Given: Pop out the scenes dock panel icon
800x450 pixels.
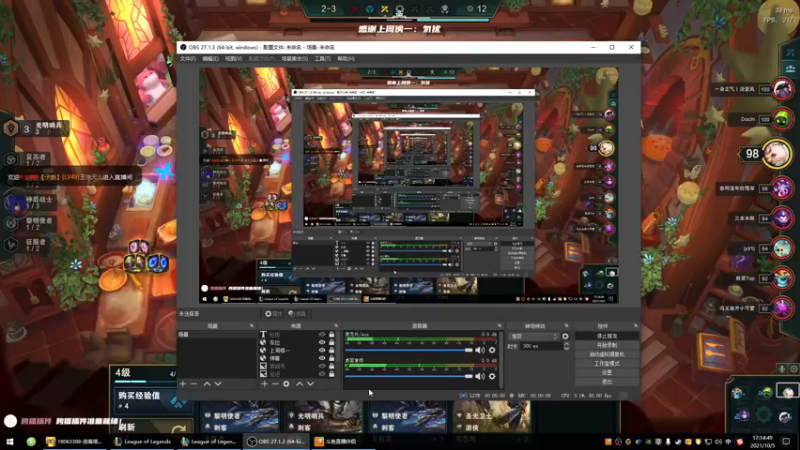Looking at the screenshot, I should pos(252,326).
